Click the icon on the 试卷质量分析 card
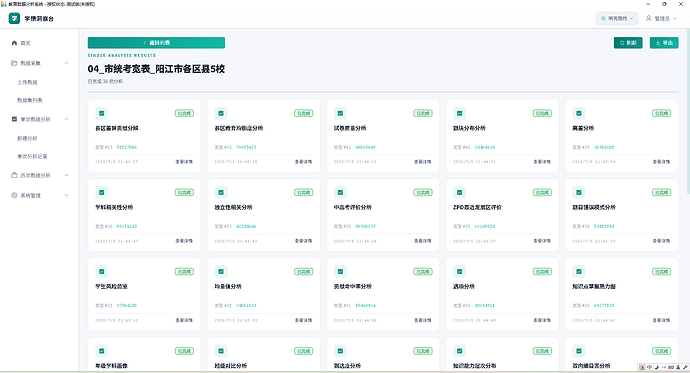This screenshot has width=690, height=373. [x=340, y=113]
